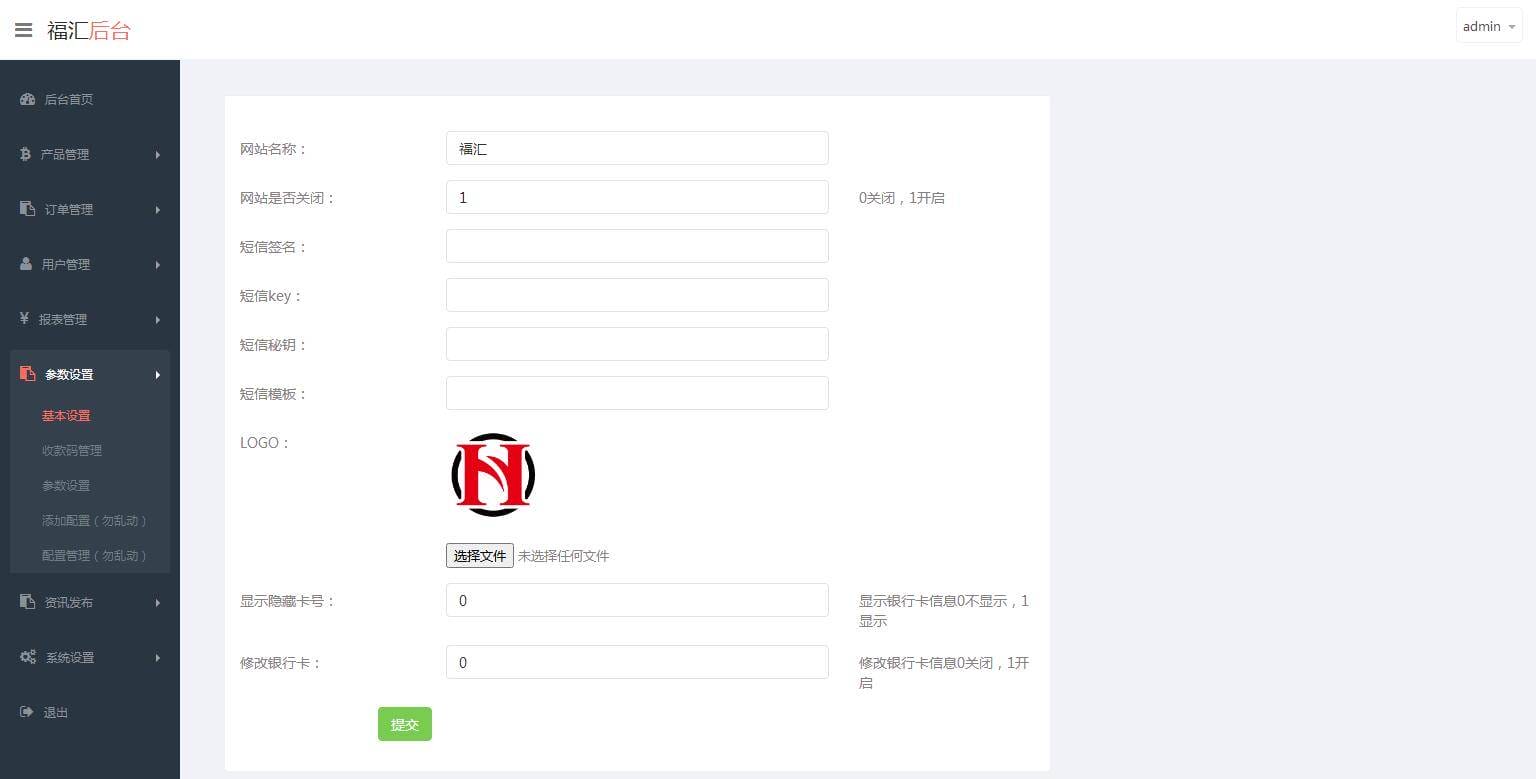
Task: Select the 系统设置 gears icon
Action: tap(27, 657)
